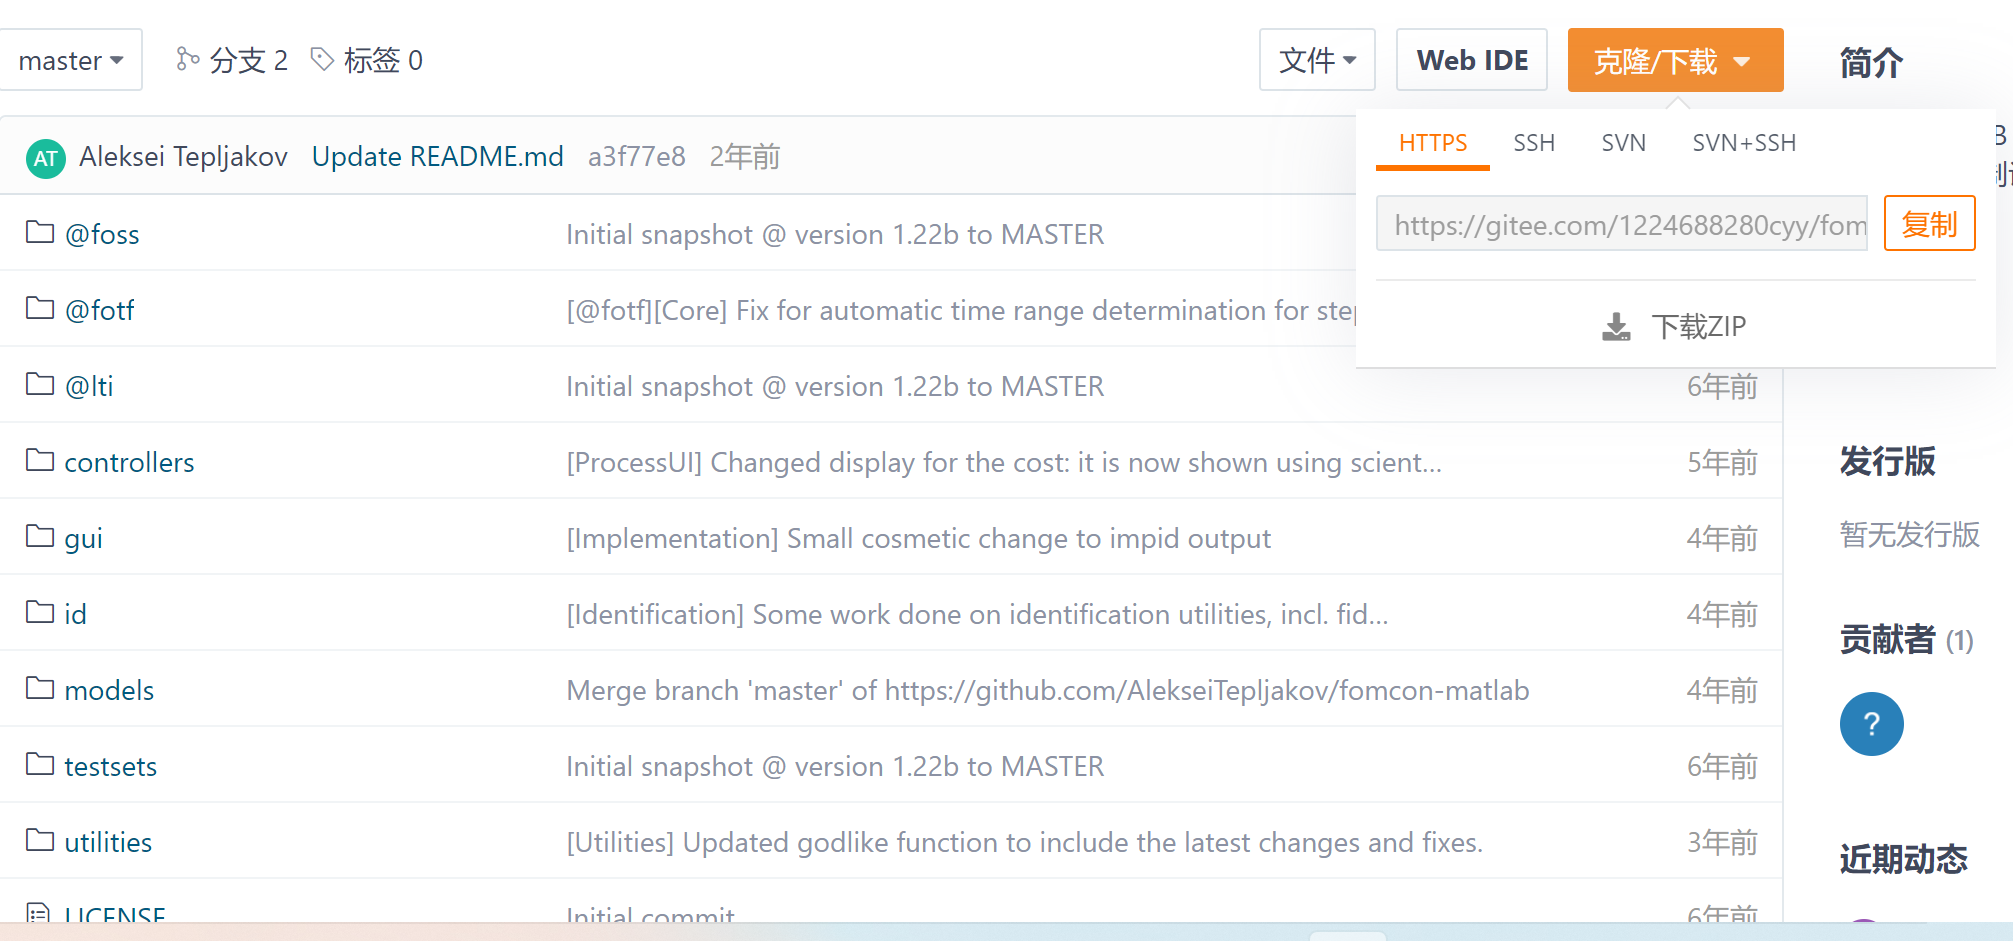Switch to the SSH clone tab

tap(1534, 143)
